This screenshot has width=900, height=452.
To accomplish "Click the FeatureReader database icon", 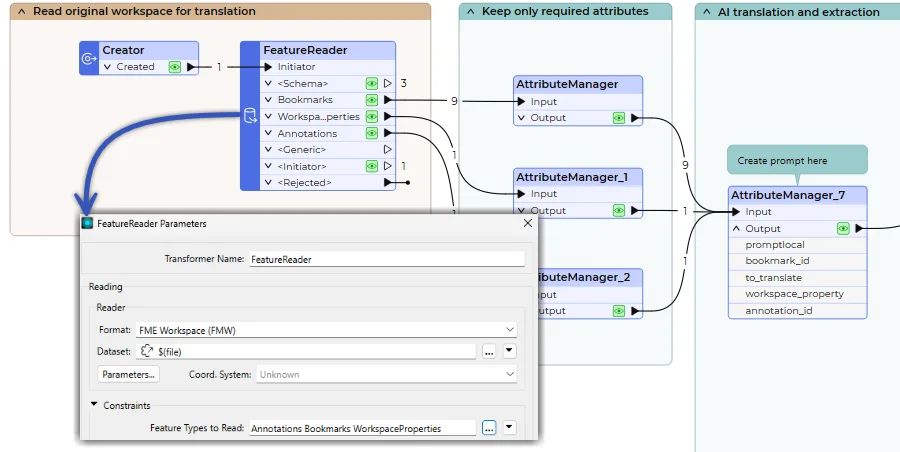I will pyautogui.click(x=250, y=116).
